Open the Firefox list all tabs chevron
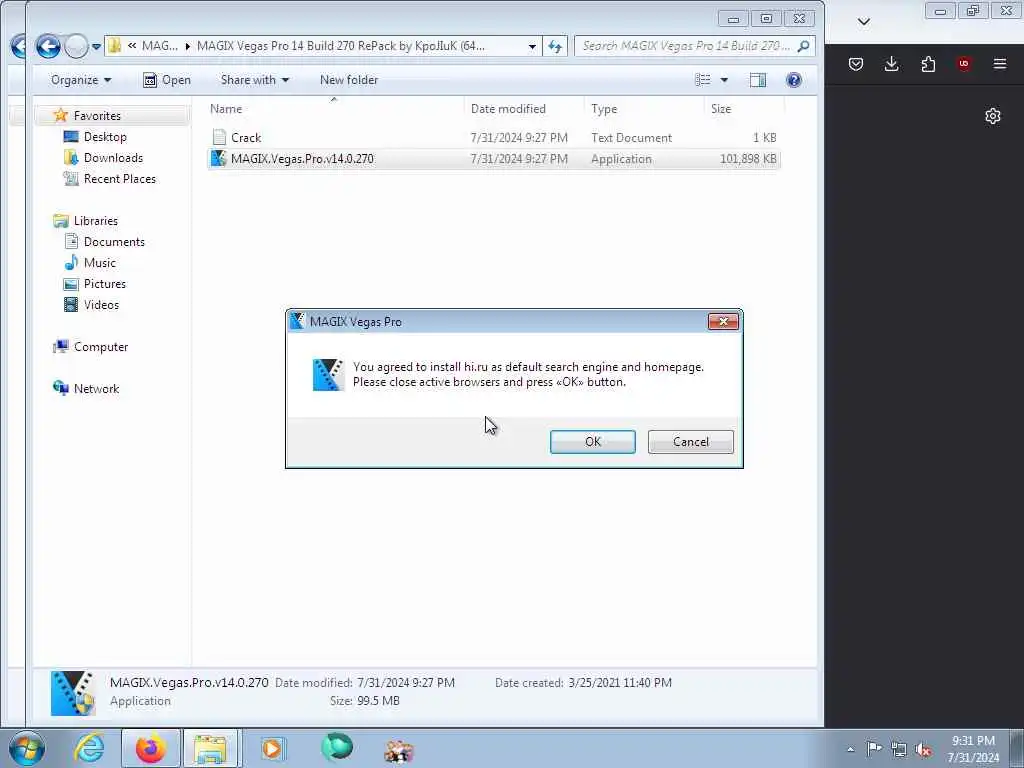The image size is (1024, 768). pyautogui.click(x=863, y=22)
